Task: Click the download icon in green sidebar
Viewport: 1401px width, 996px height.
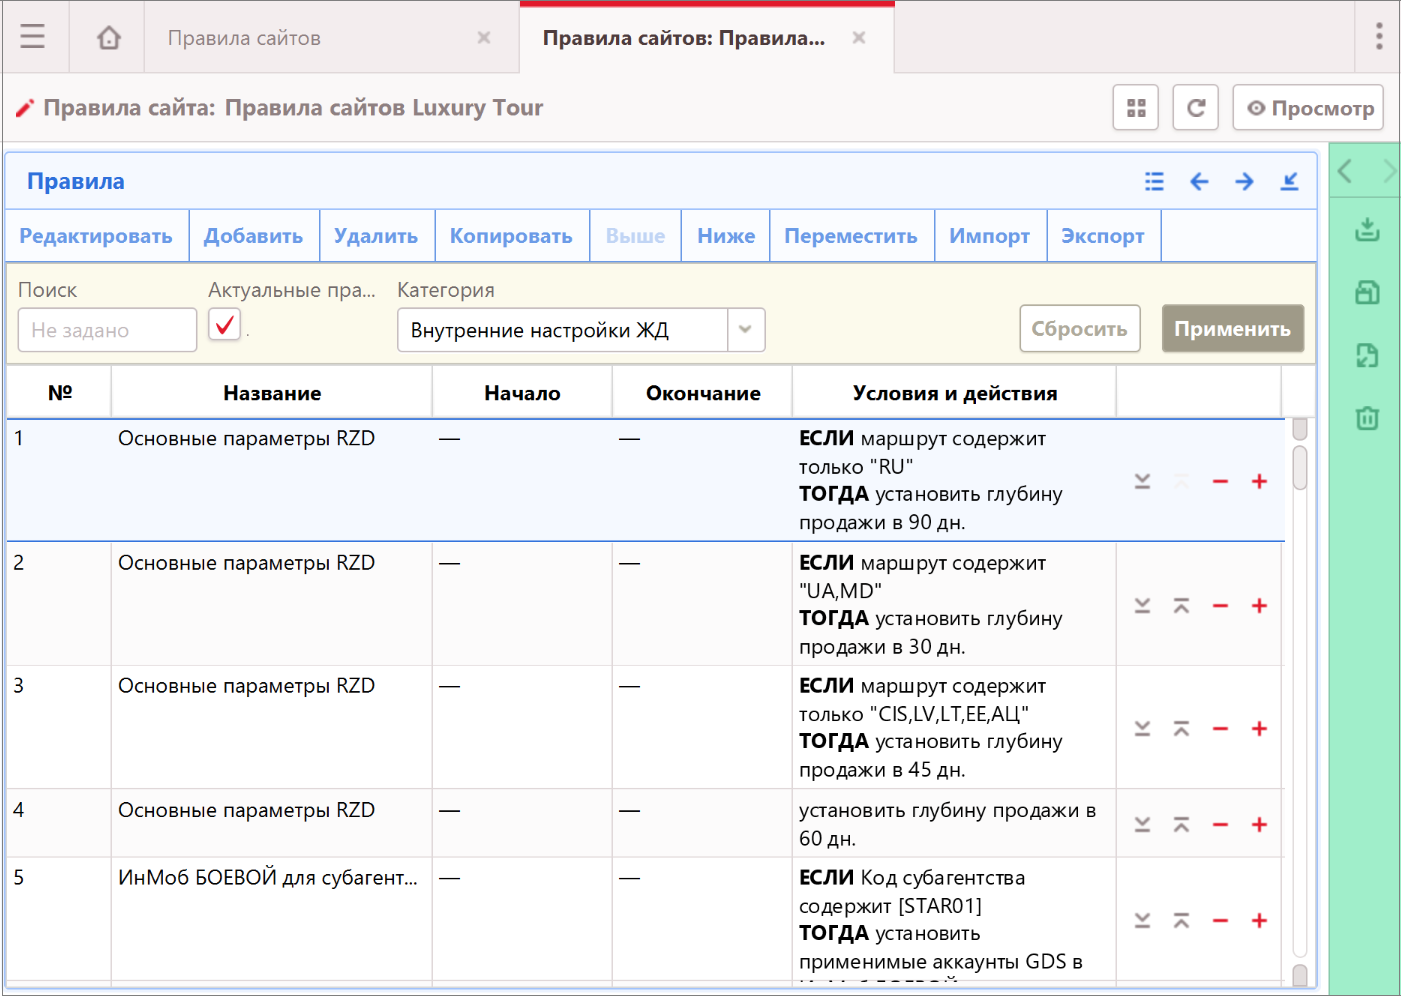Action: click(1366, 230)
